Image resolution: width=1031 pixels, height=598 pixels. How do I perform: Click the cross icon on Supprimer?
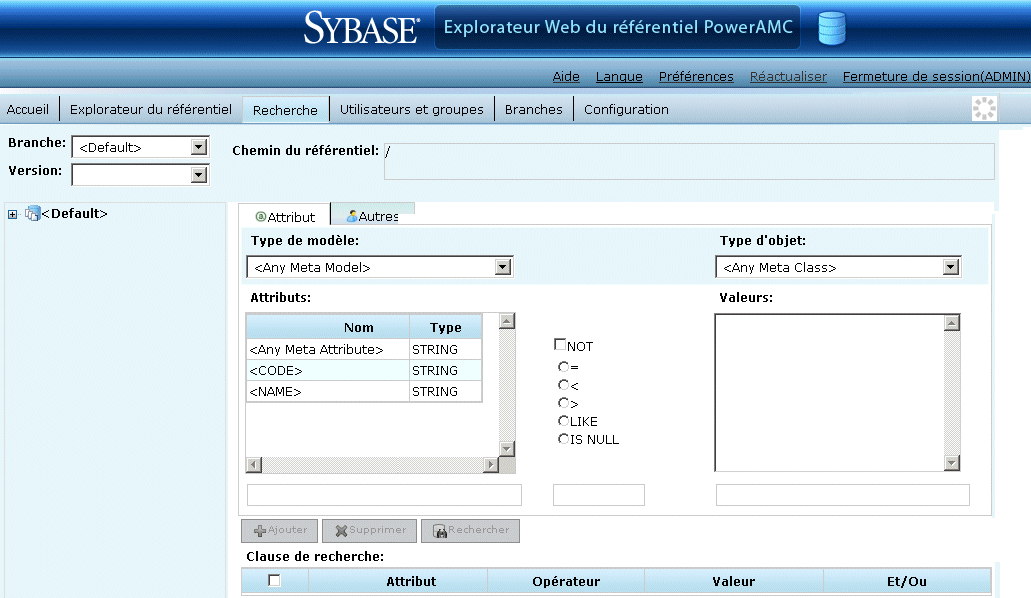click(x=341, y=530)
